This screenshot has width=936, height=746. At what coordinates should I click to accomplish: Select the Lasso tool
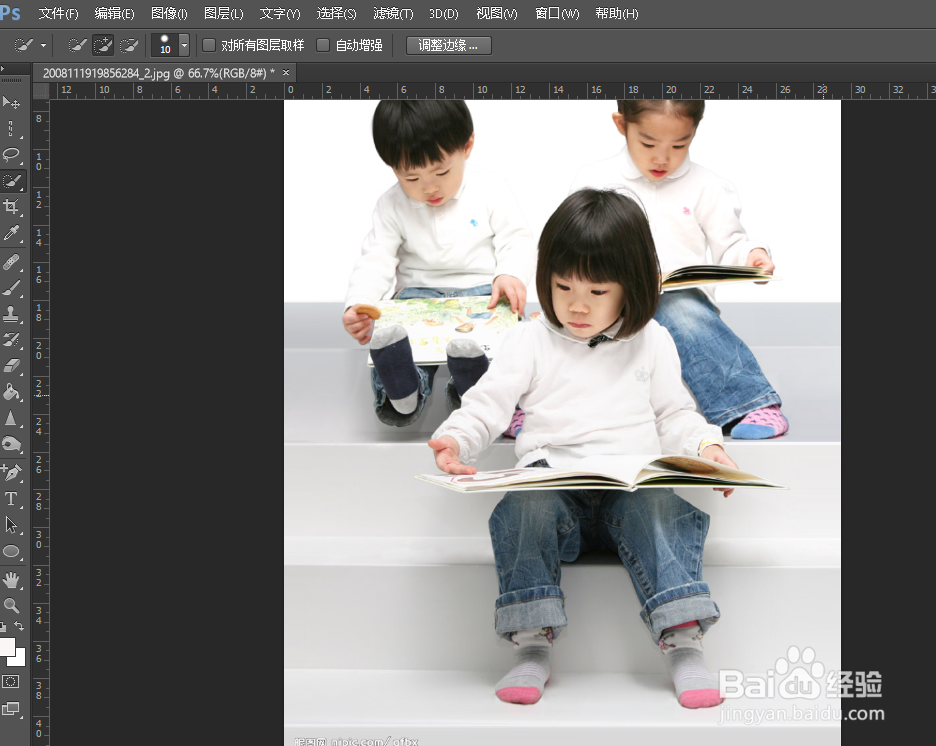(13, 155)
